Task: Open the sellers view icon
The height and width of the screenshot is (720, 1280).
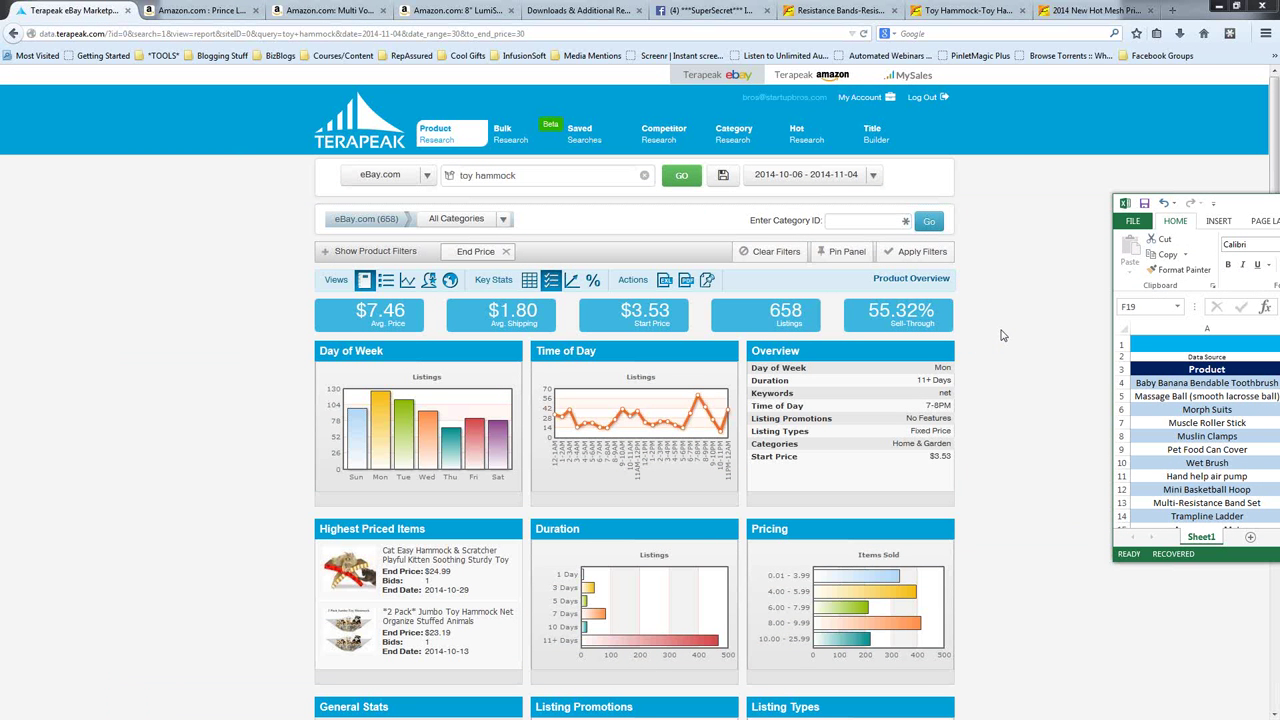Action: (429, 281)
